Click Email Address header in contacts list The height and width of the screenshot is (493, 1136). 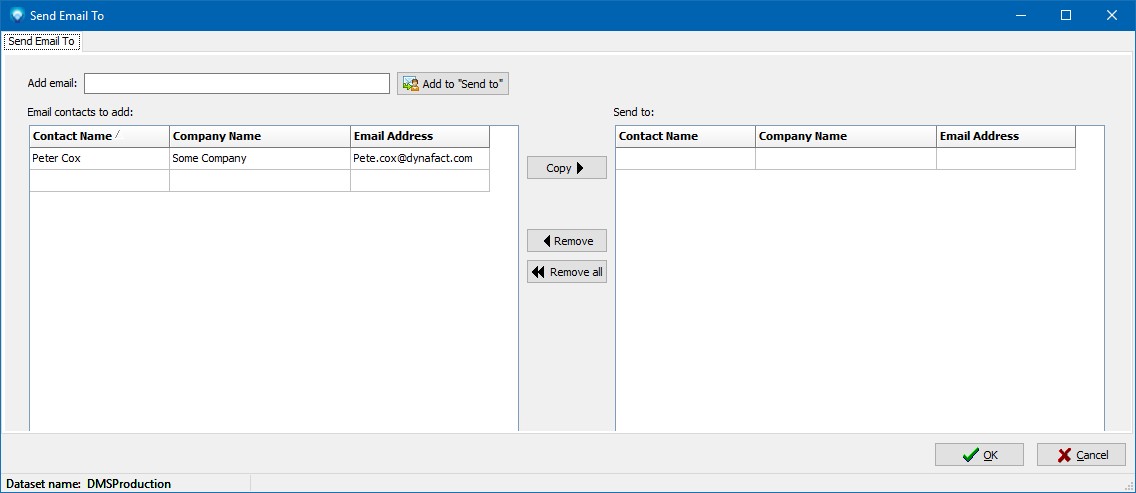419,136
